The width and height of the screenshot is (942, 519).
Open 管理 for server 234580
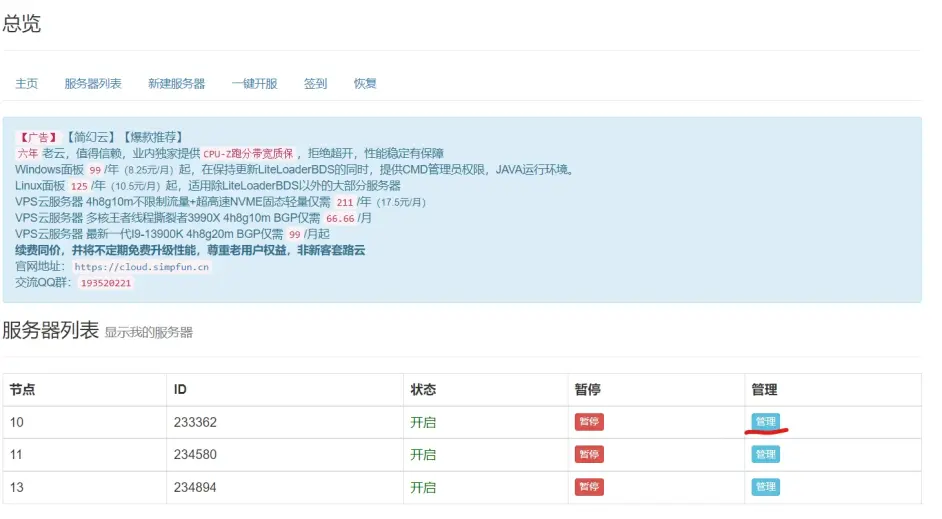tap(765, 455)
